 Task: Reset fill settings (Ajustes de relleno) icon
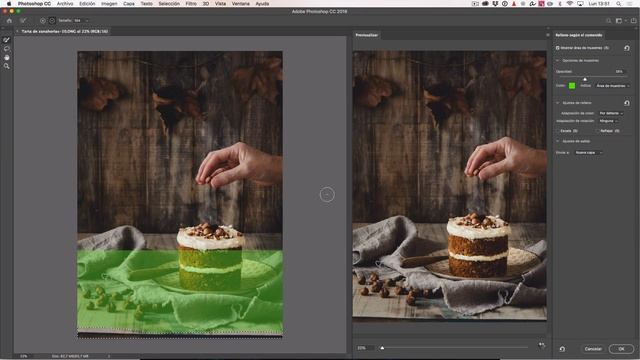pos(627,103)
